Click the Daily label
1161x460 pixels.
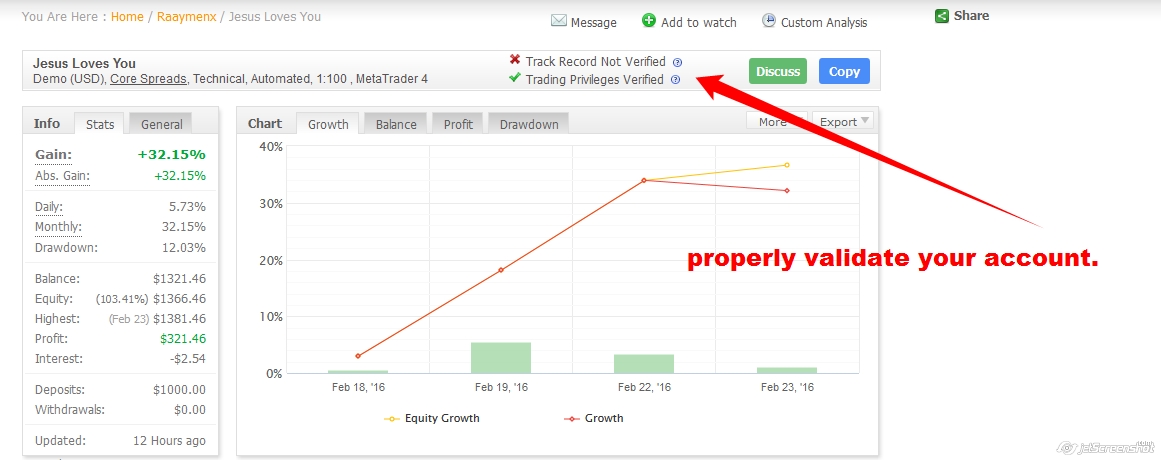49,207
